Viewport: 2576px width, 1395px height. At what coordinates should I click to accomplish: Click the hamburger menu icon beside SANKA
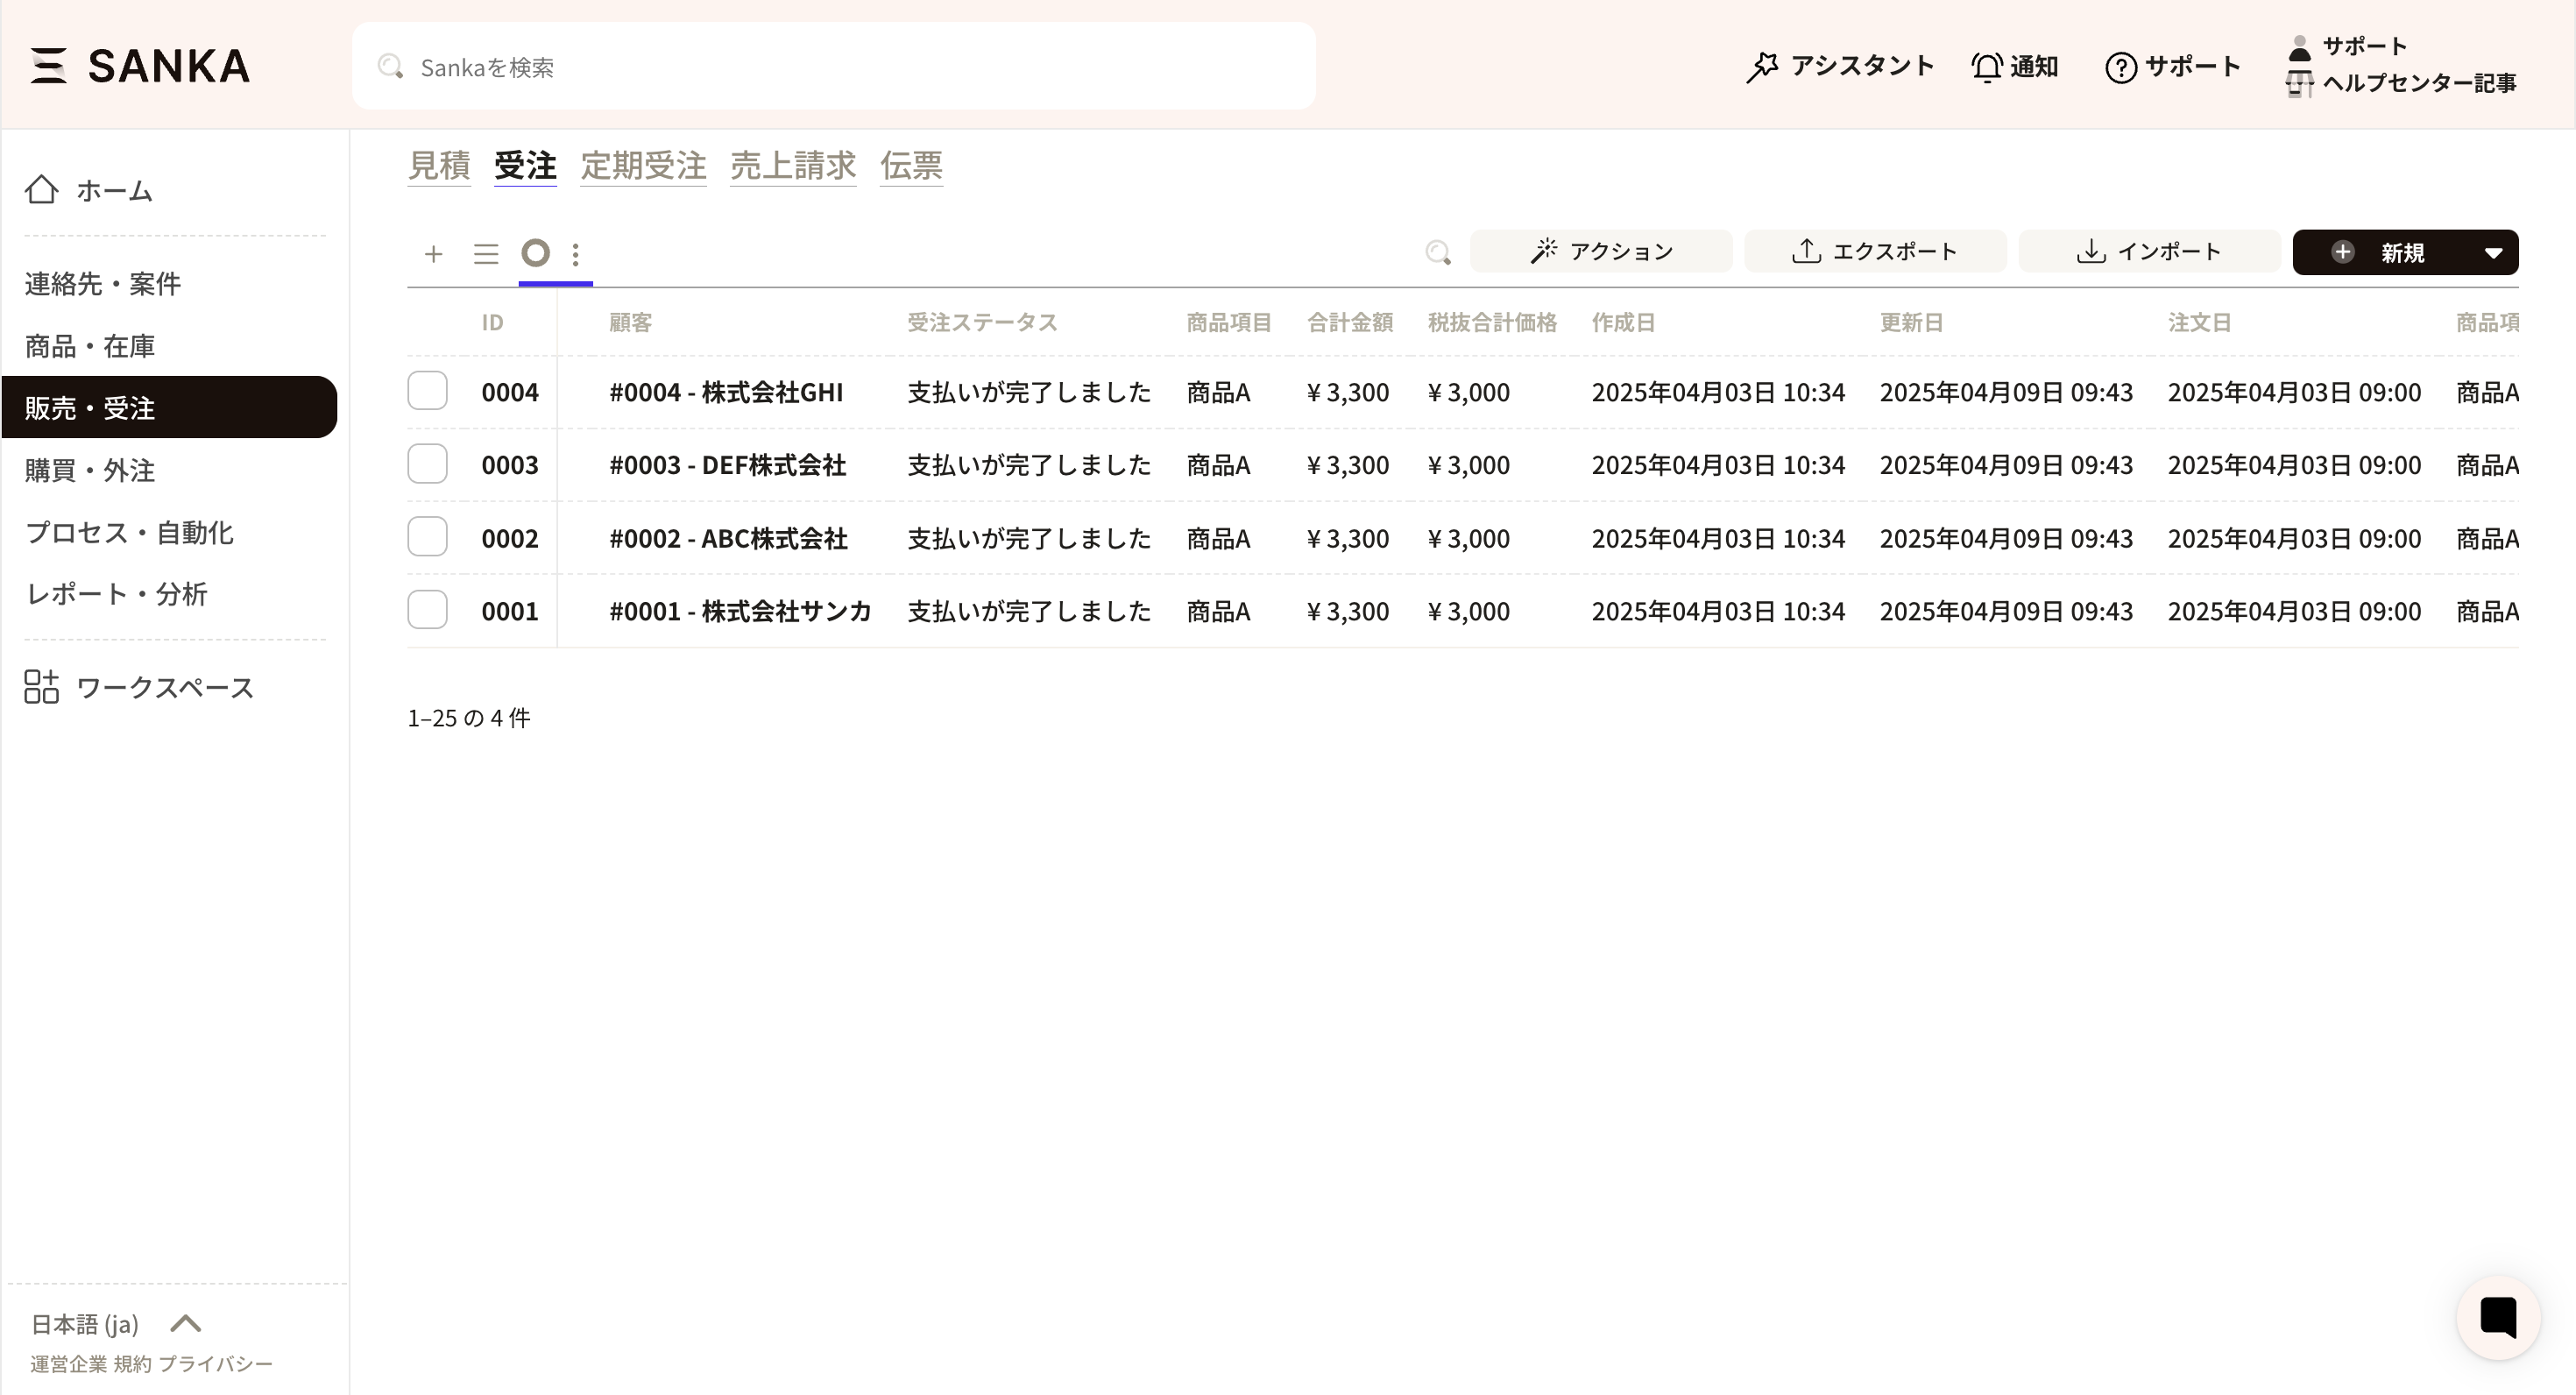coord(48,66)
